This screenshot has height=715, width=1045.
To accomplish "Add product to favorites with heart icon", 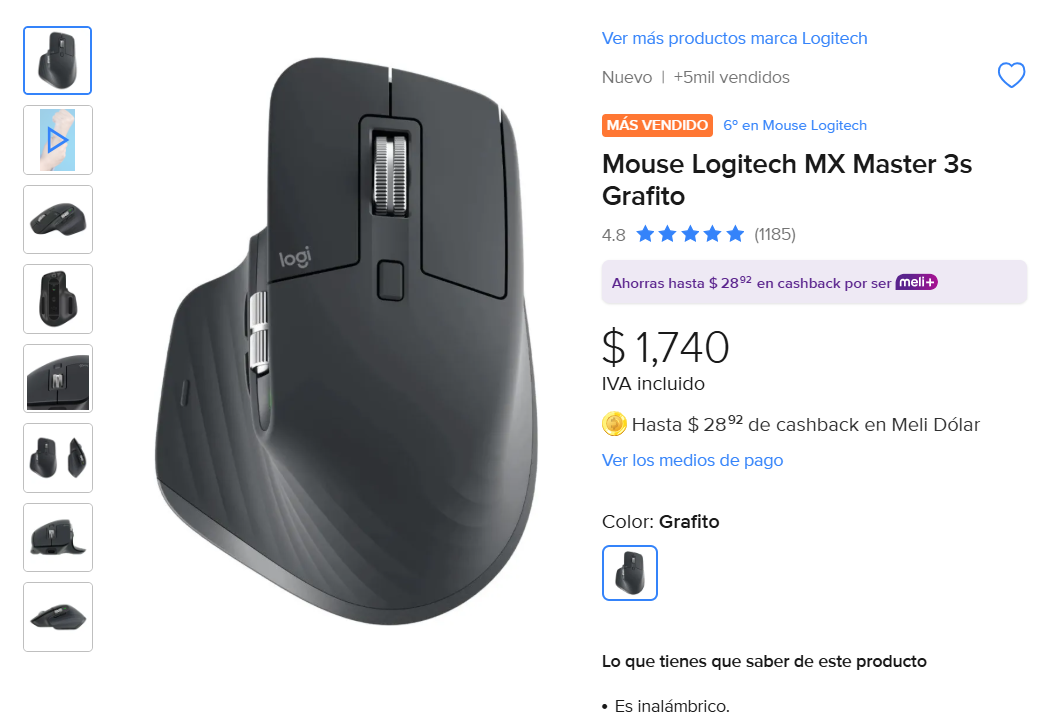I will click(x=1011, y=75).
